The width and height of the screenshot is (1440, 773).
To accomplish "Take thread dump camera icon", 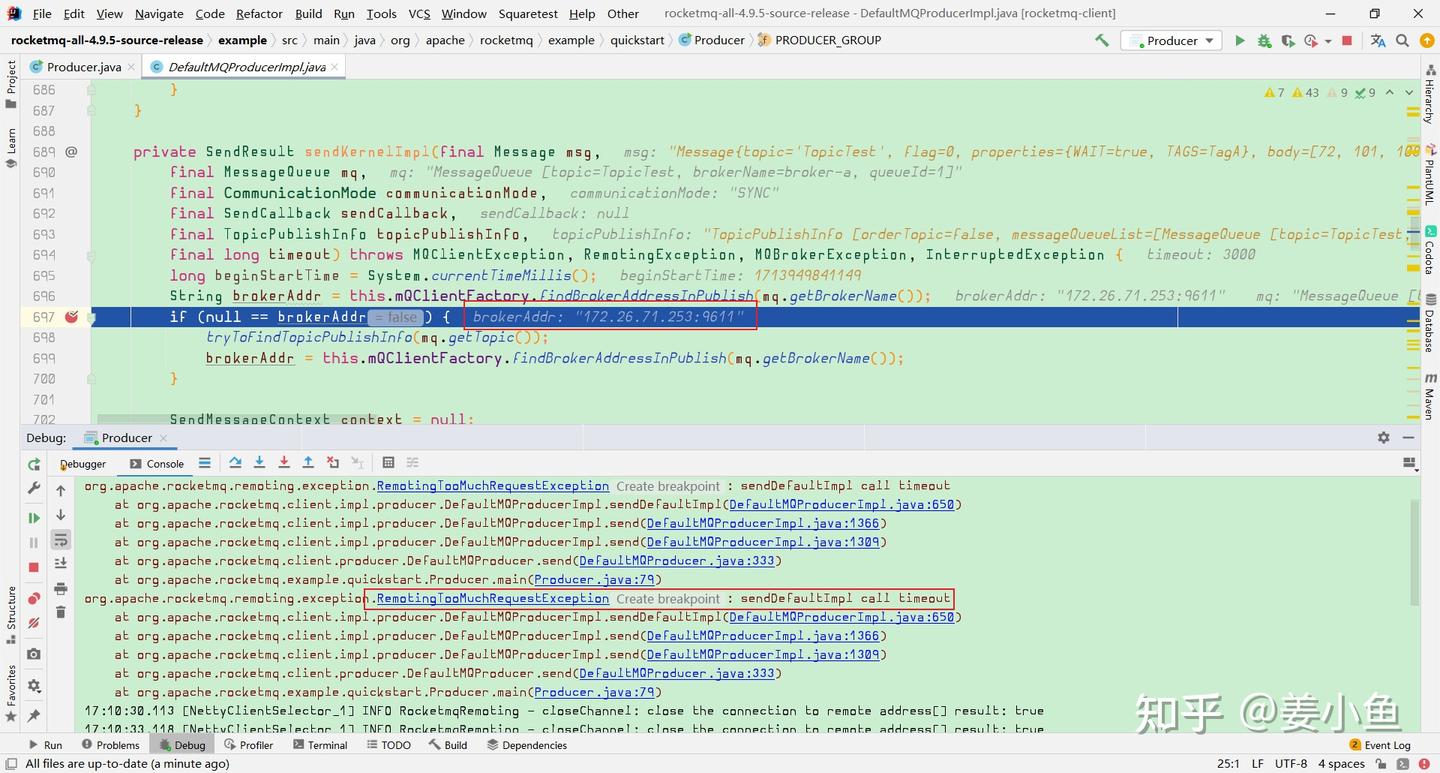I will 34,654.
